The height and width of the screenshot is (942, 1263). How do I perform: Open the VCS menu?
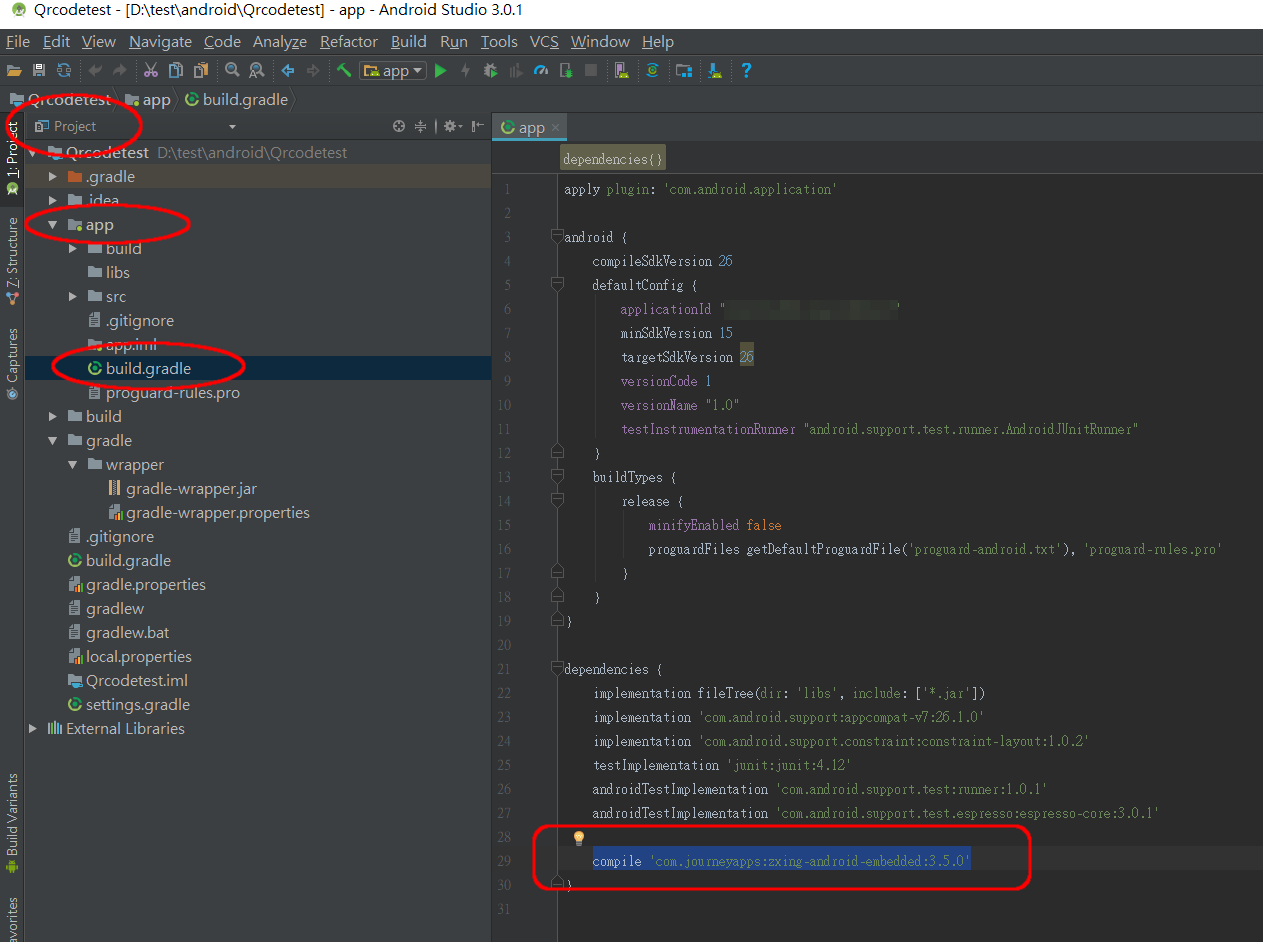(544, 41)
